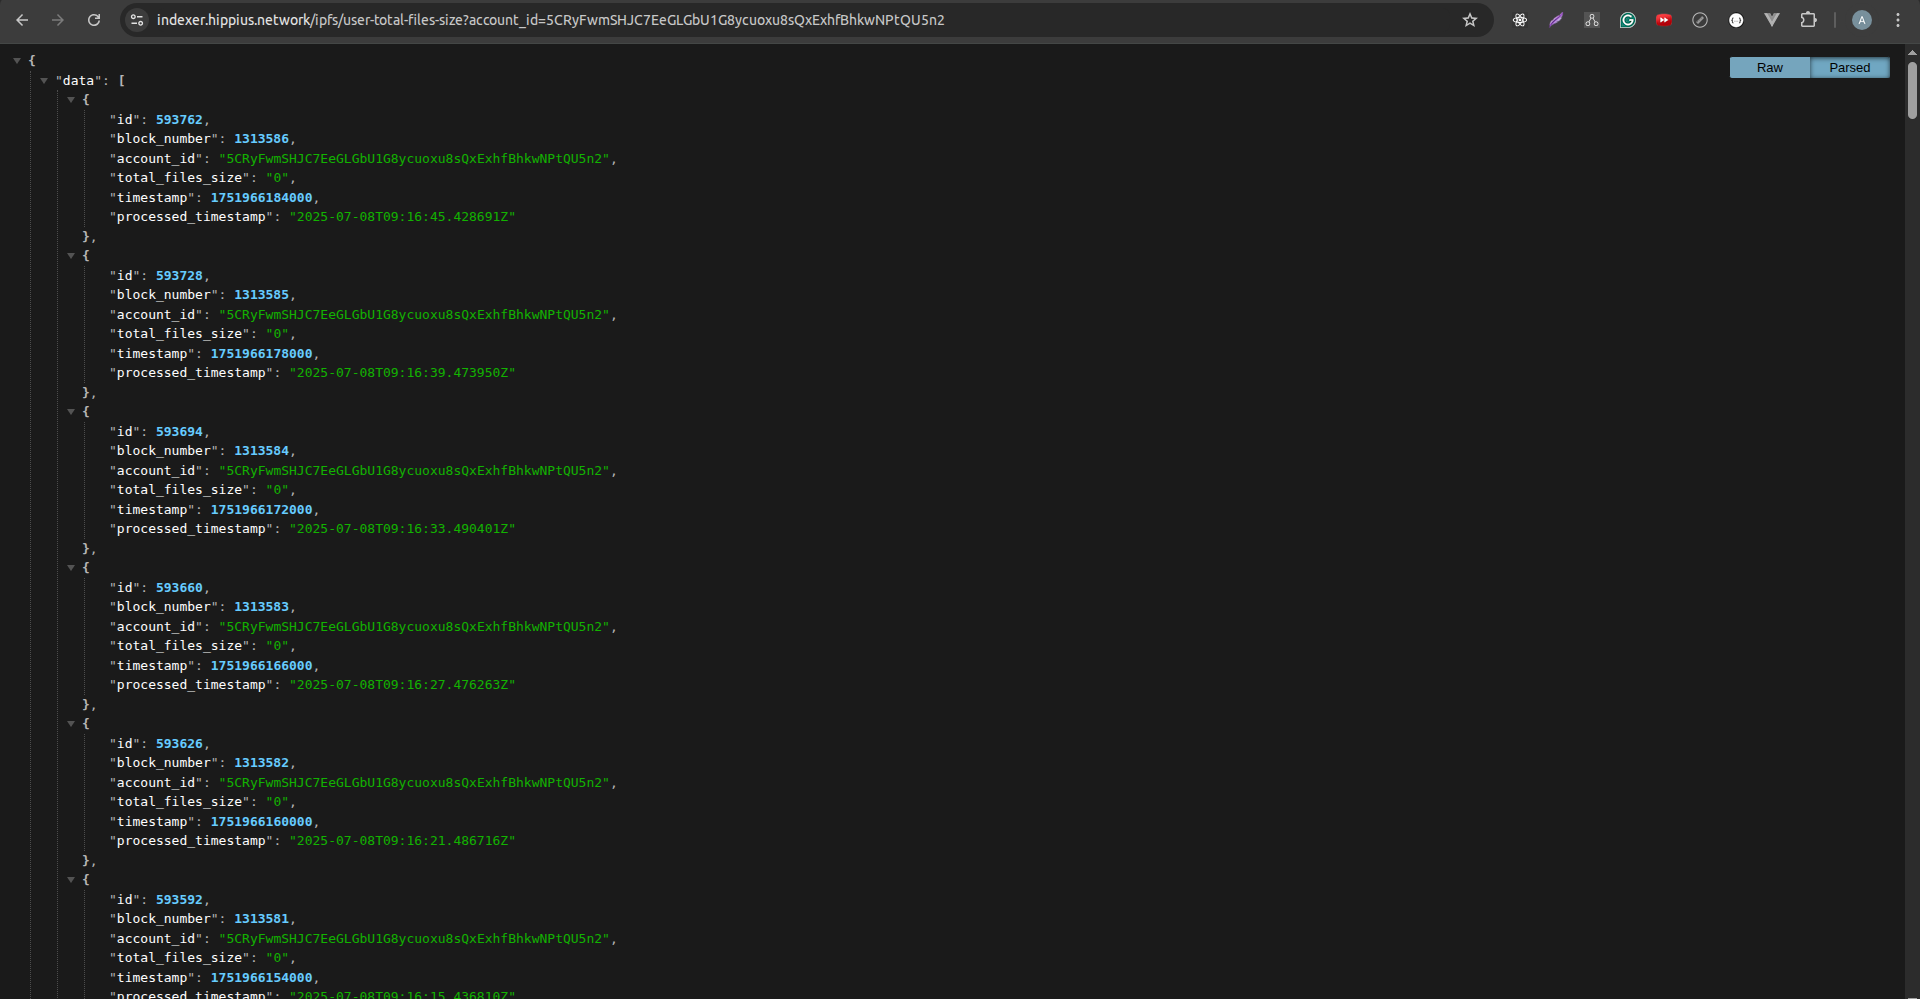Select id value 593694

[179, 432]
